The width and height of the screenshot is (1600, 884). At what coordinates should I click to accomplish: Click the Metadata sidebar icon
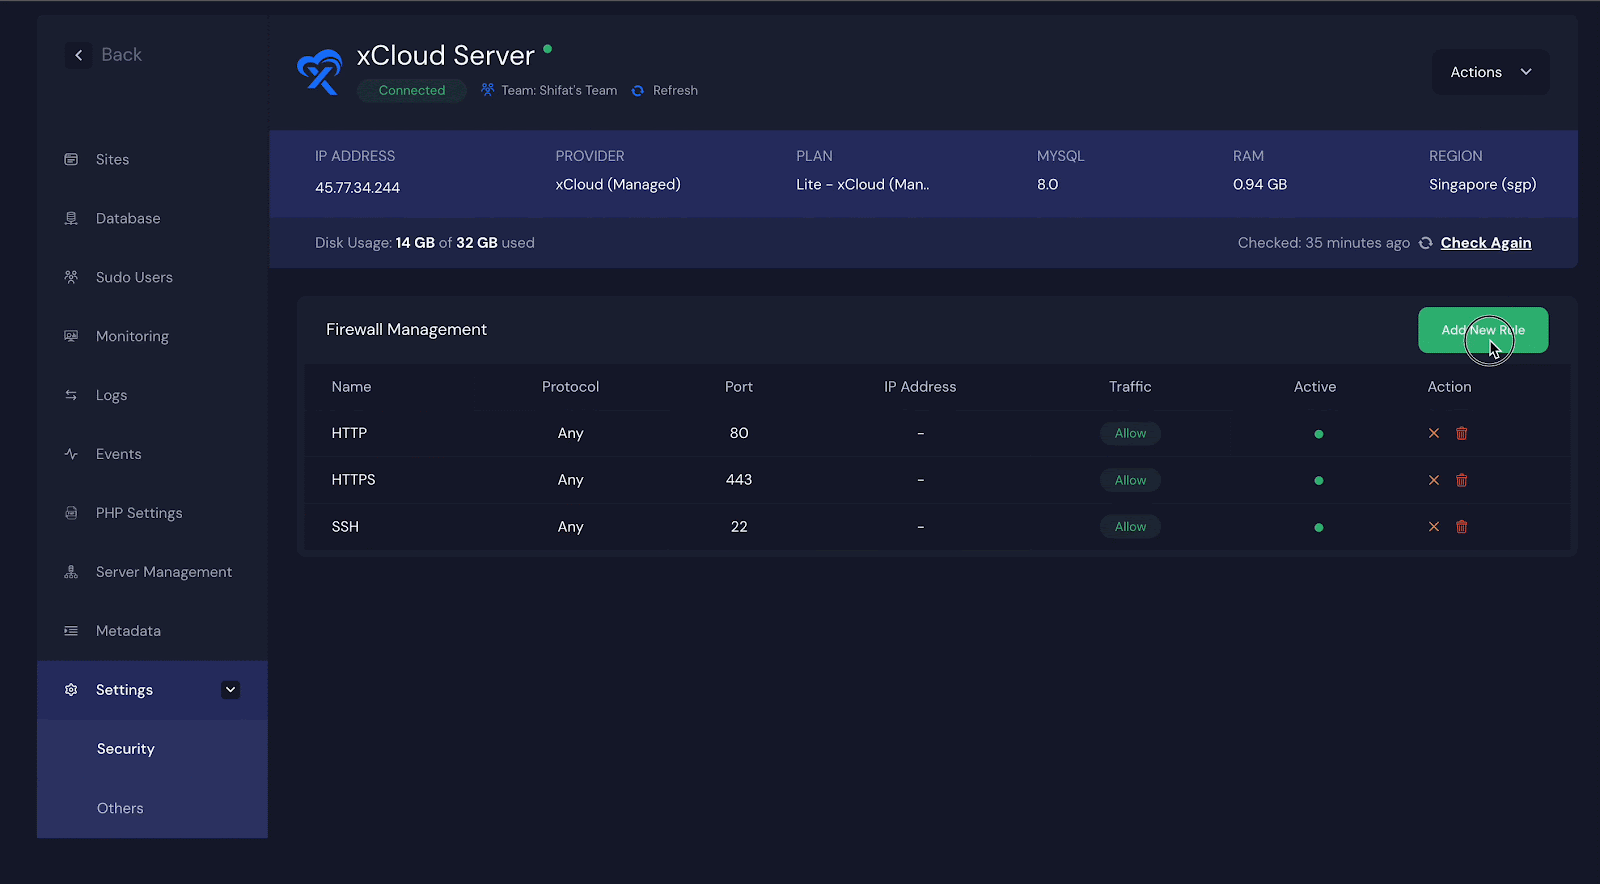click(71, 631)
